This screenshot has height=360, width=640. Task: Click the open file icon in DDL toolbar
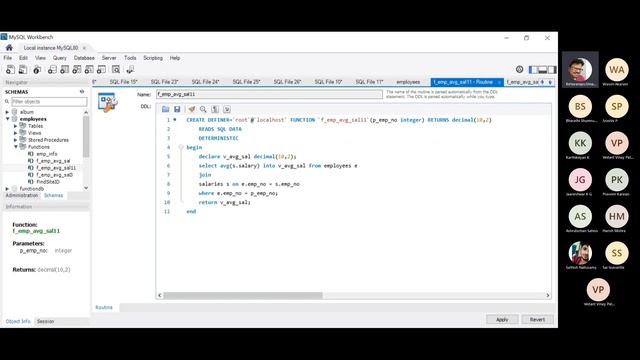(x=165, y=109)
